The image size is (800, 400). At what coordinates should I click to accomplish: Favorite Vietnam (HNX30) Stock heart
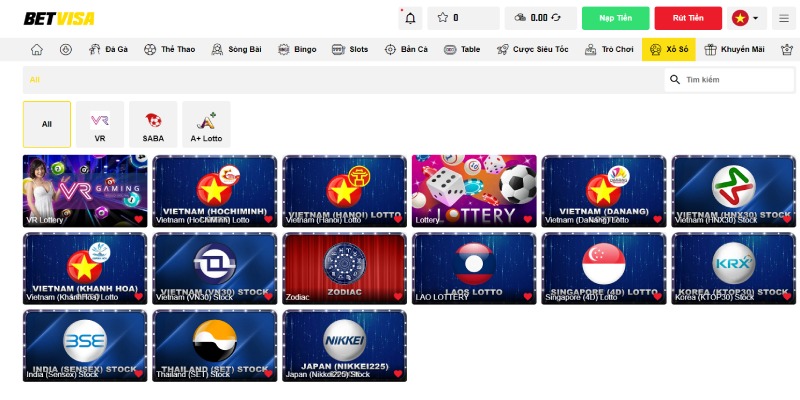coord(787,219)
